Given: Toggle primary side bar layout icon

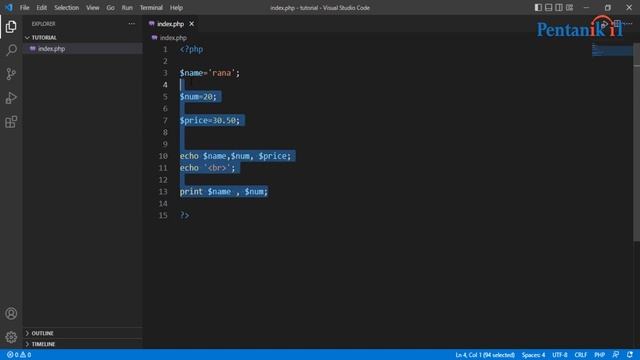Looking at the screenshot, I should pos(538,7).
